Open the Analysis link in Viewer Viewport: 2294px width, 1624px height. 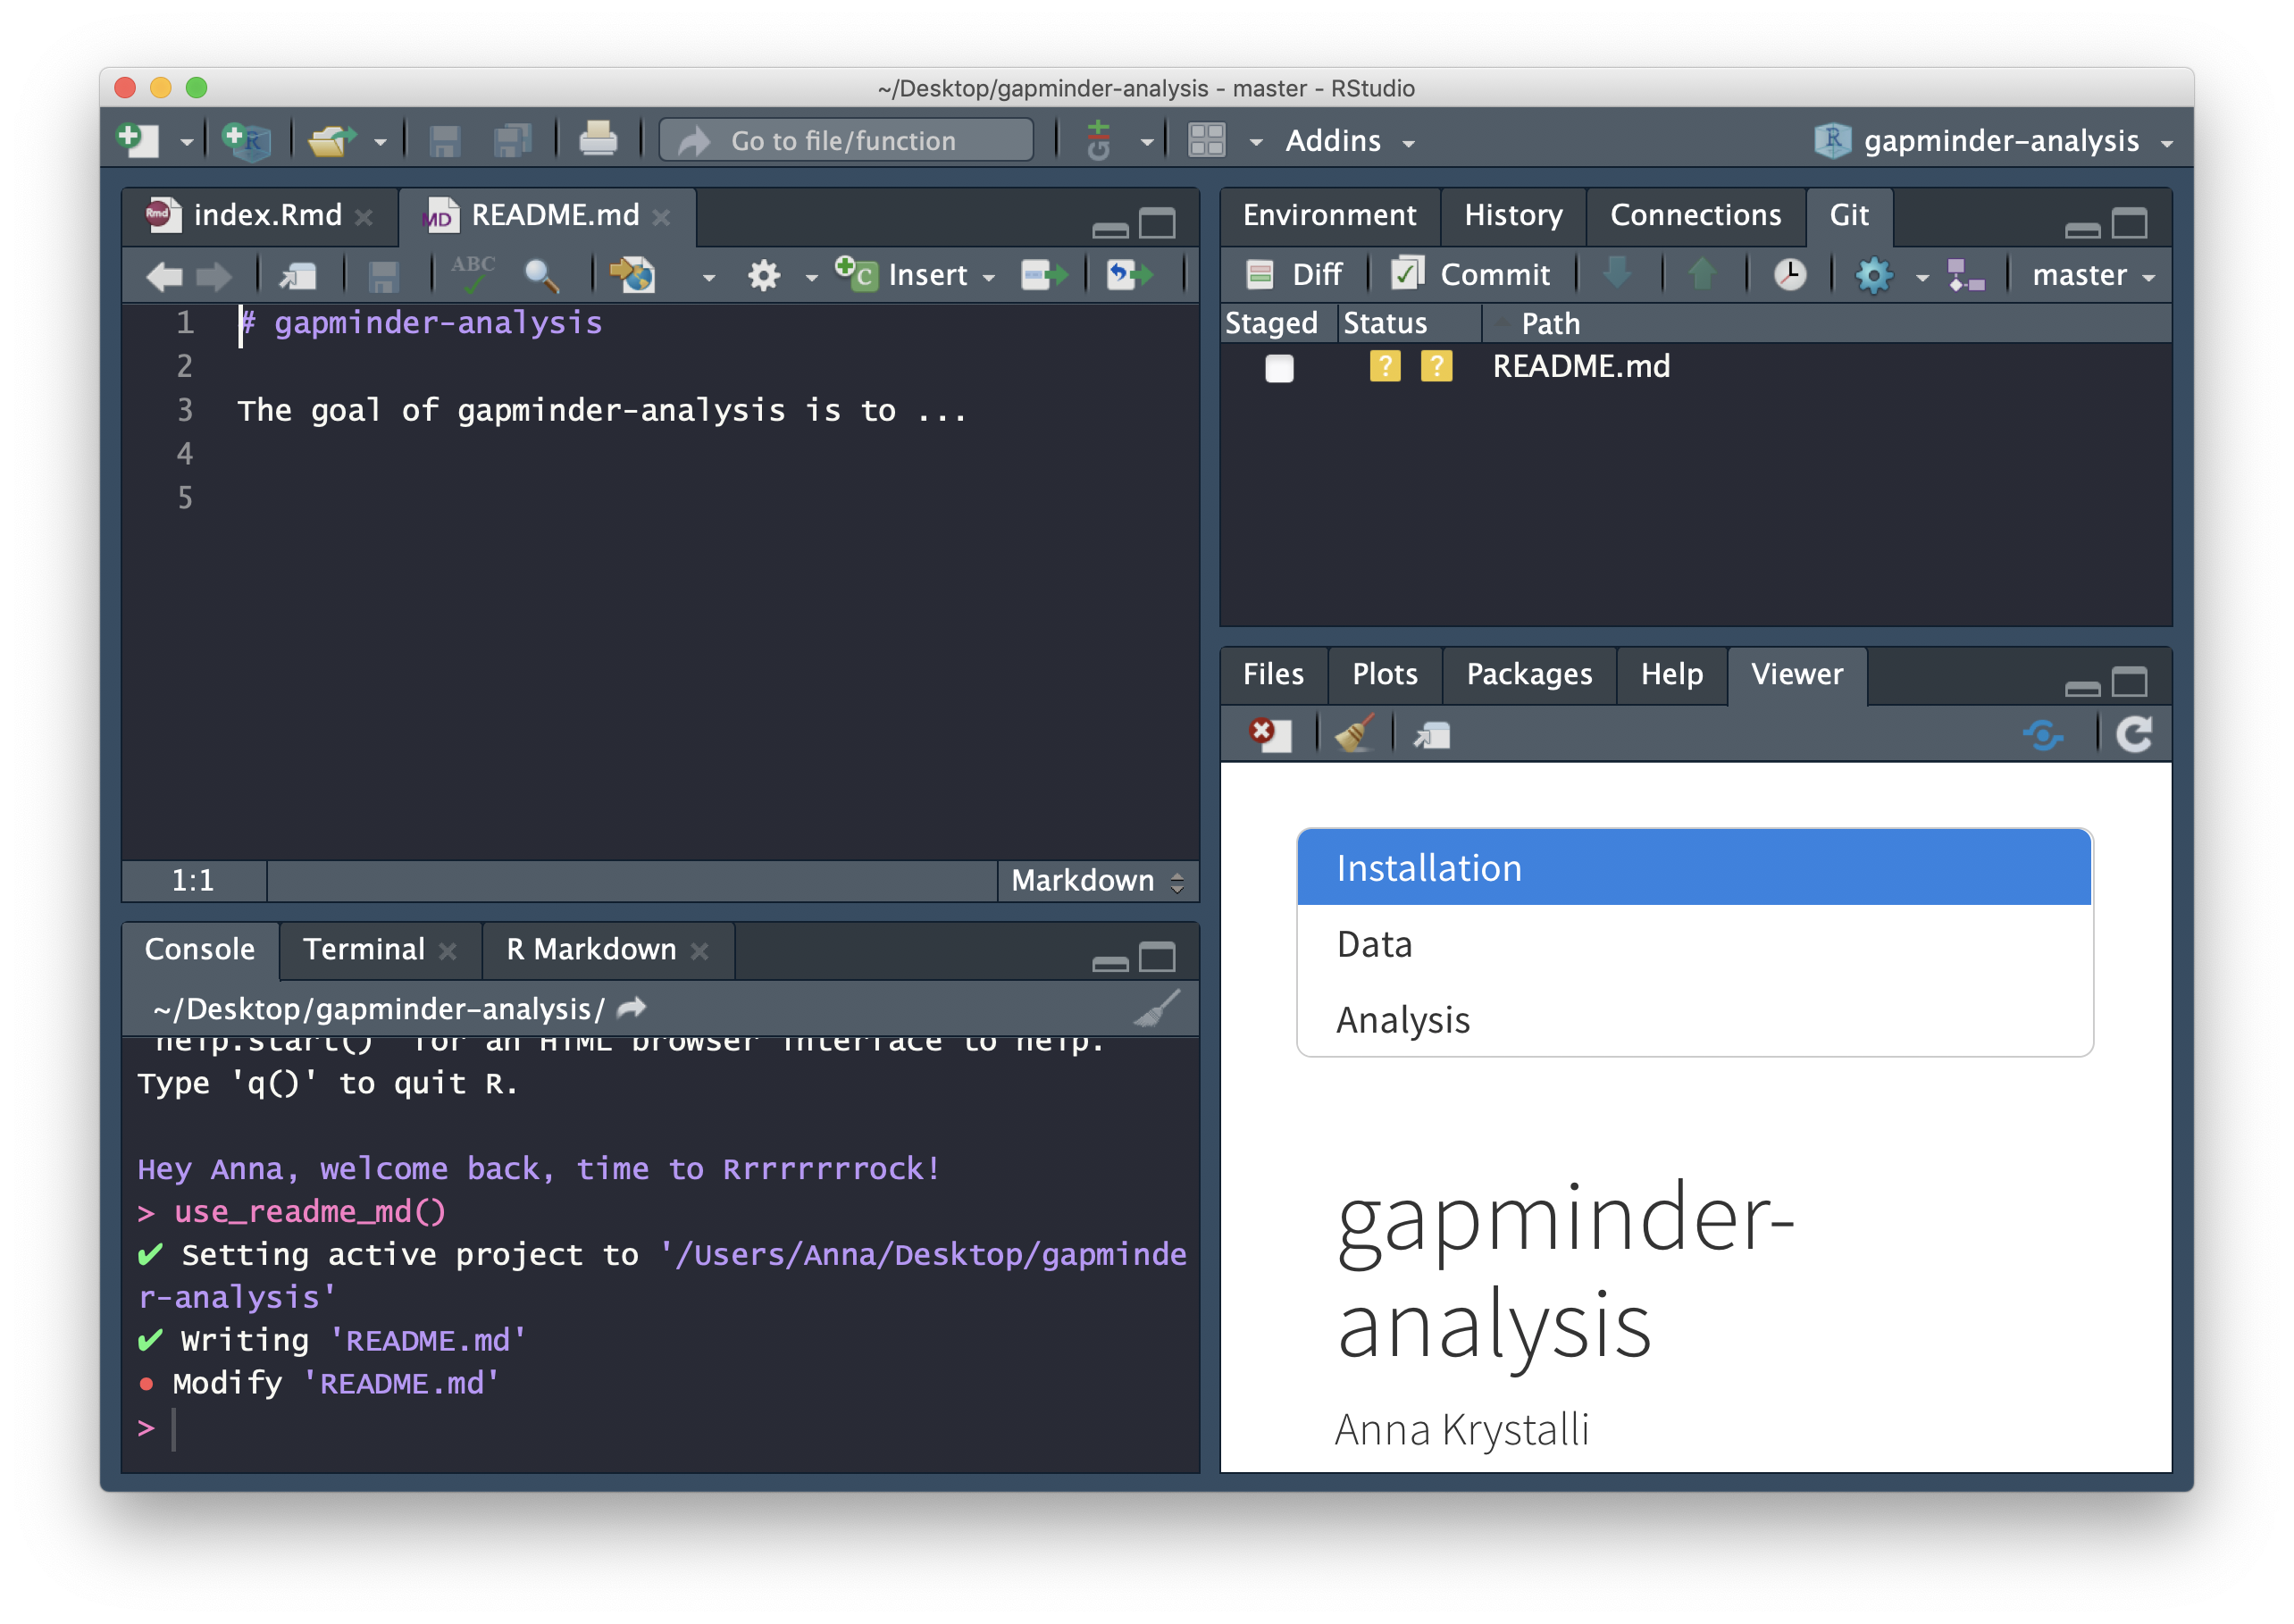(1694, 1019)
